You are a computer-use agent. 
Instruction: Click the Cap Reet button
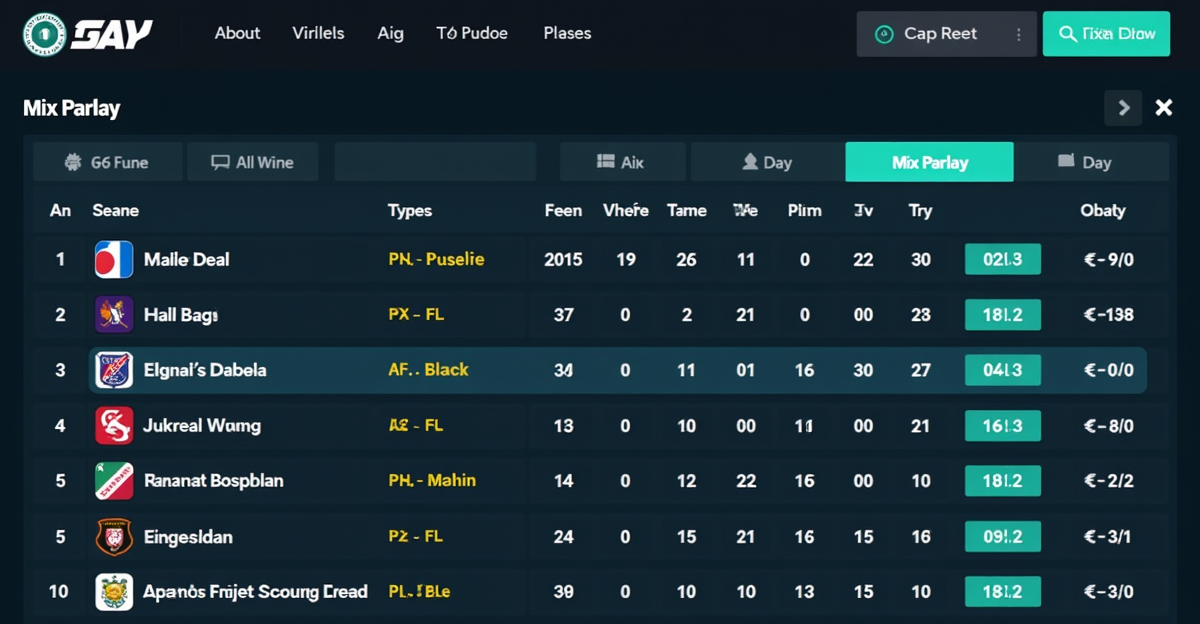(x=946, y=34)
